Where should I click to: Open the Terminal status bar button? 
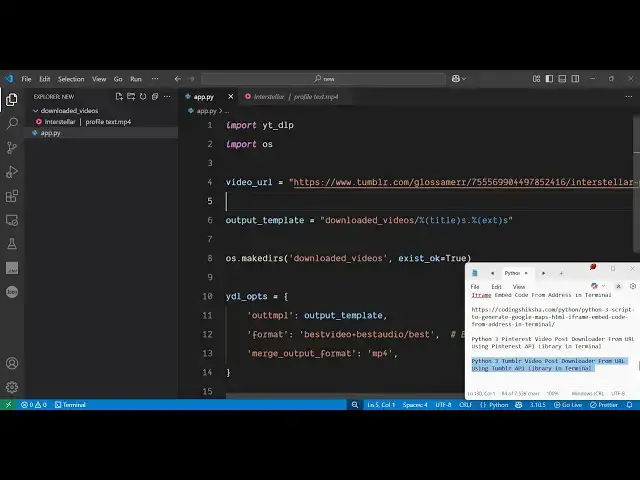point(70,405)
